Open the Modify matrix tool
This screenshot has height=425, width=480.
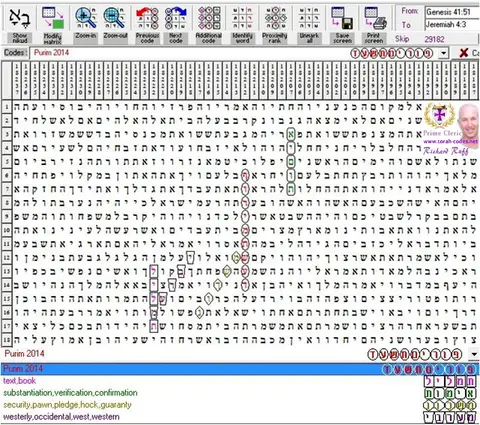[x=53, y=18]
